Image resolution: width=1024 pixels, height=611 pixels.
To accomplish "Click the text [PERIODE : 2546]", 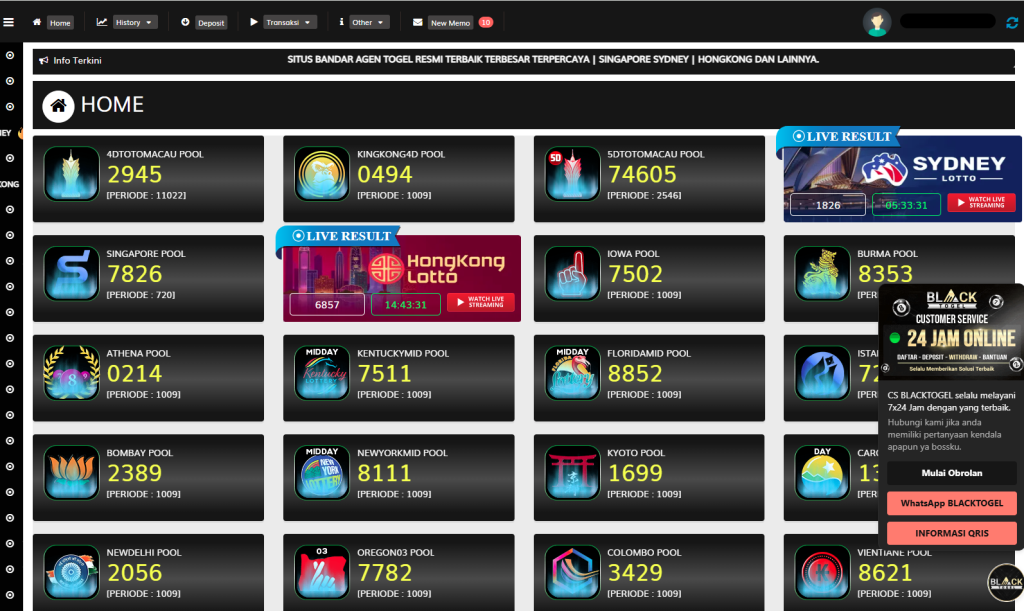I will (x=644, y=195).
